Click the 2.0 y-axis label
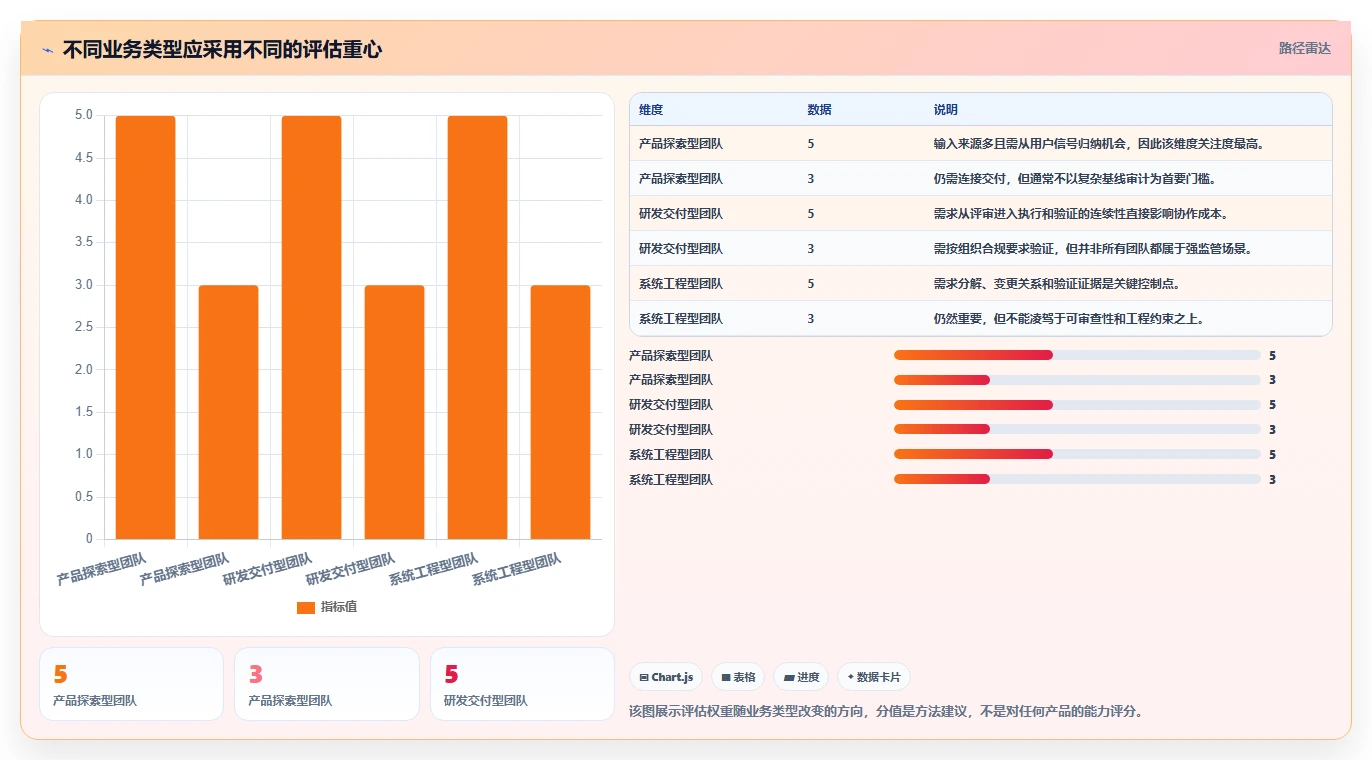Image resolution: width=1372 pixels, height=760 pixels. (x=83, y=370)
